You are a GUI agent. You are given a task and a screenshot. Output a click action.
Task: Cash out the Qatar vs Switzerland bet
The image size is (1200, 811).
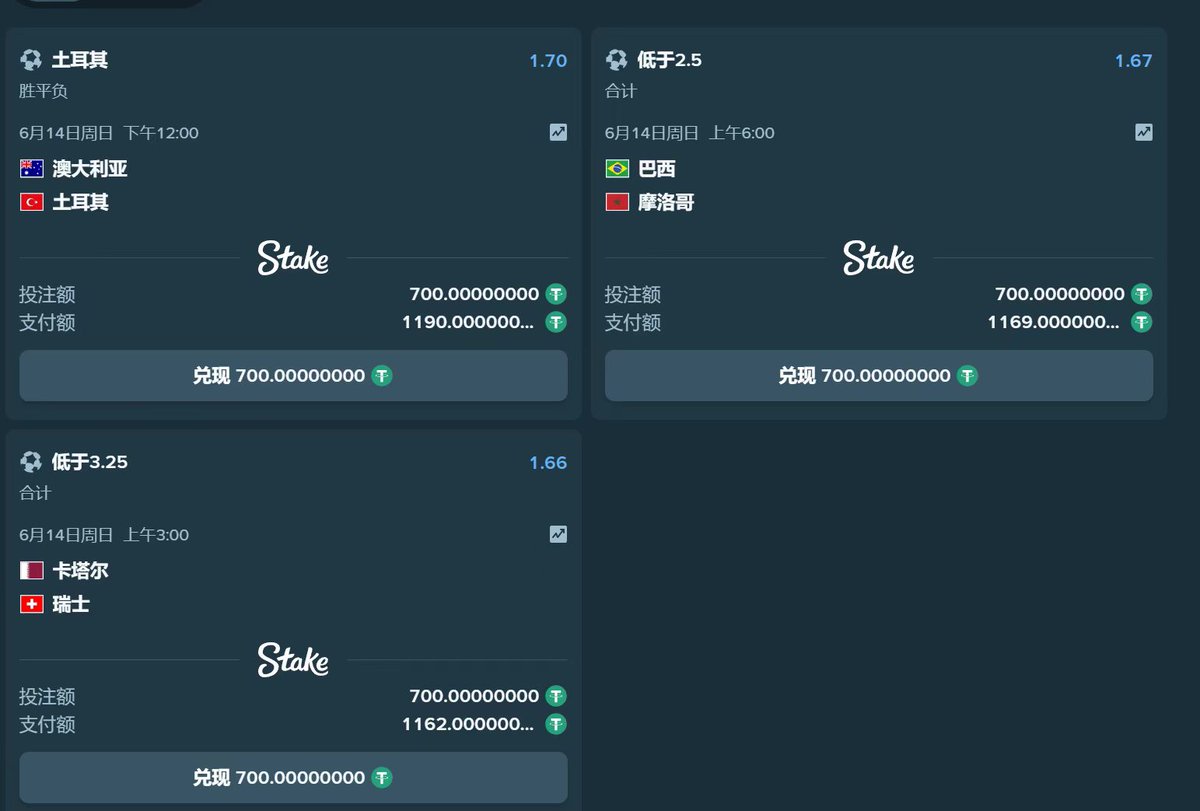coord(293,778)
